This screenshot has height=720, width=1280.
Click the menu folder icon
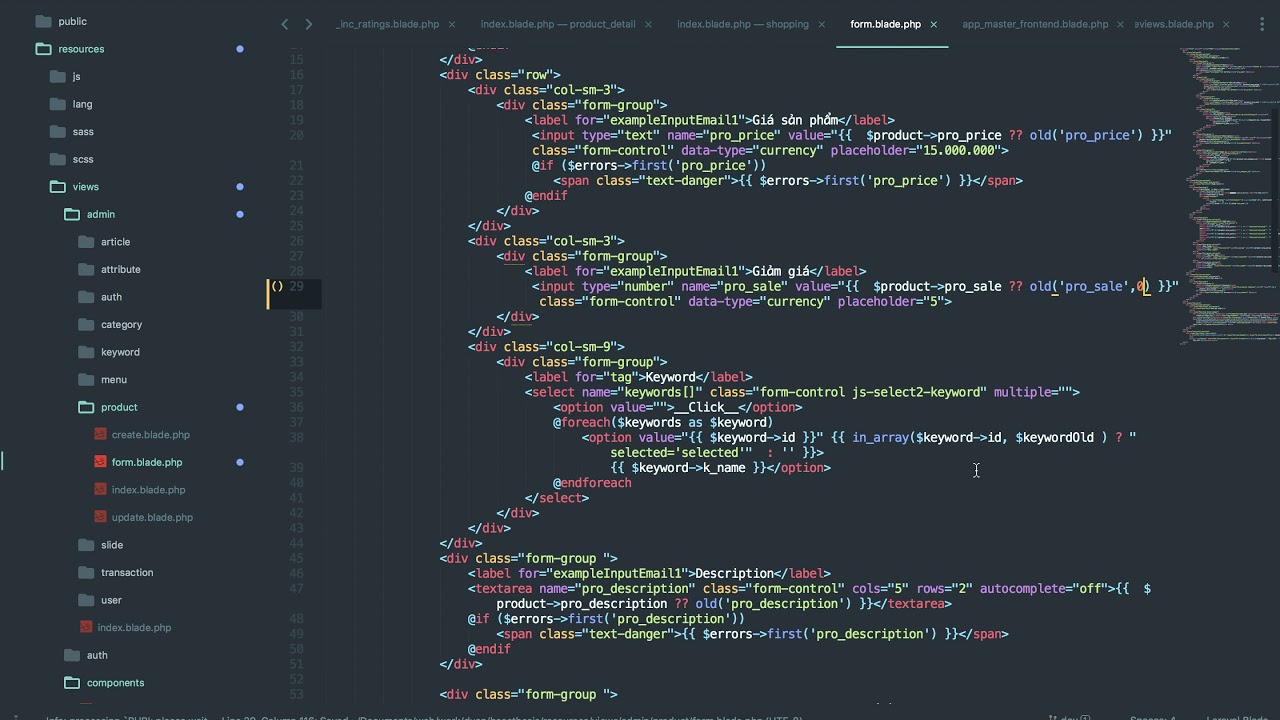tap(86, 379)
